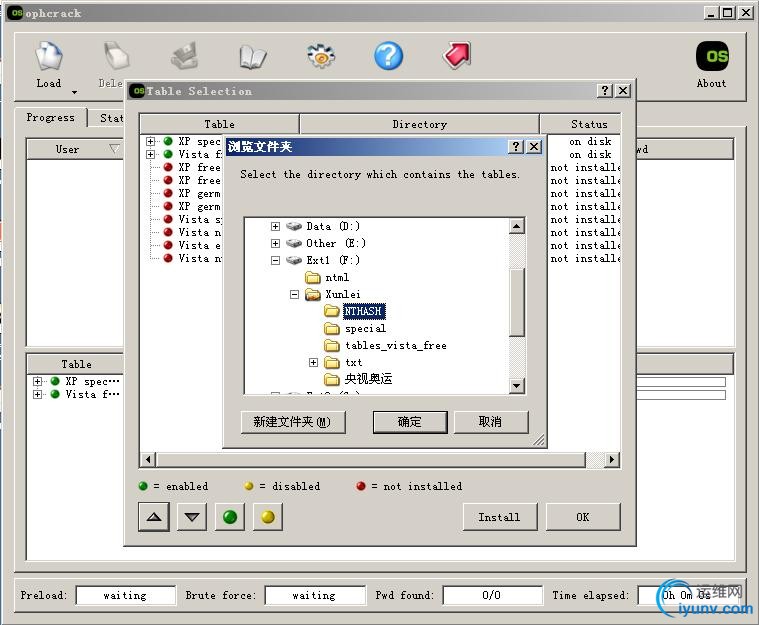Image resolution: width=759 pixels, height=625 pixels.
Task: Open the Load dropdown arrow
Action: [x=74, y=92]
